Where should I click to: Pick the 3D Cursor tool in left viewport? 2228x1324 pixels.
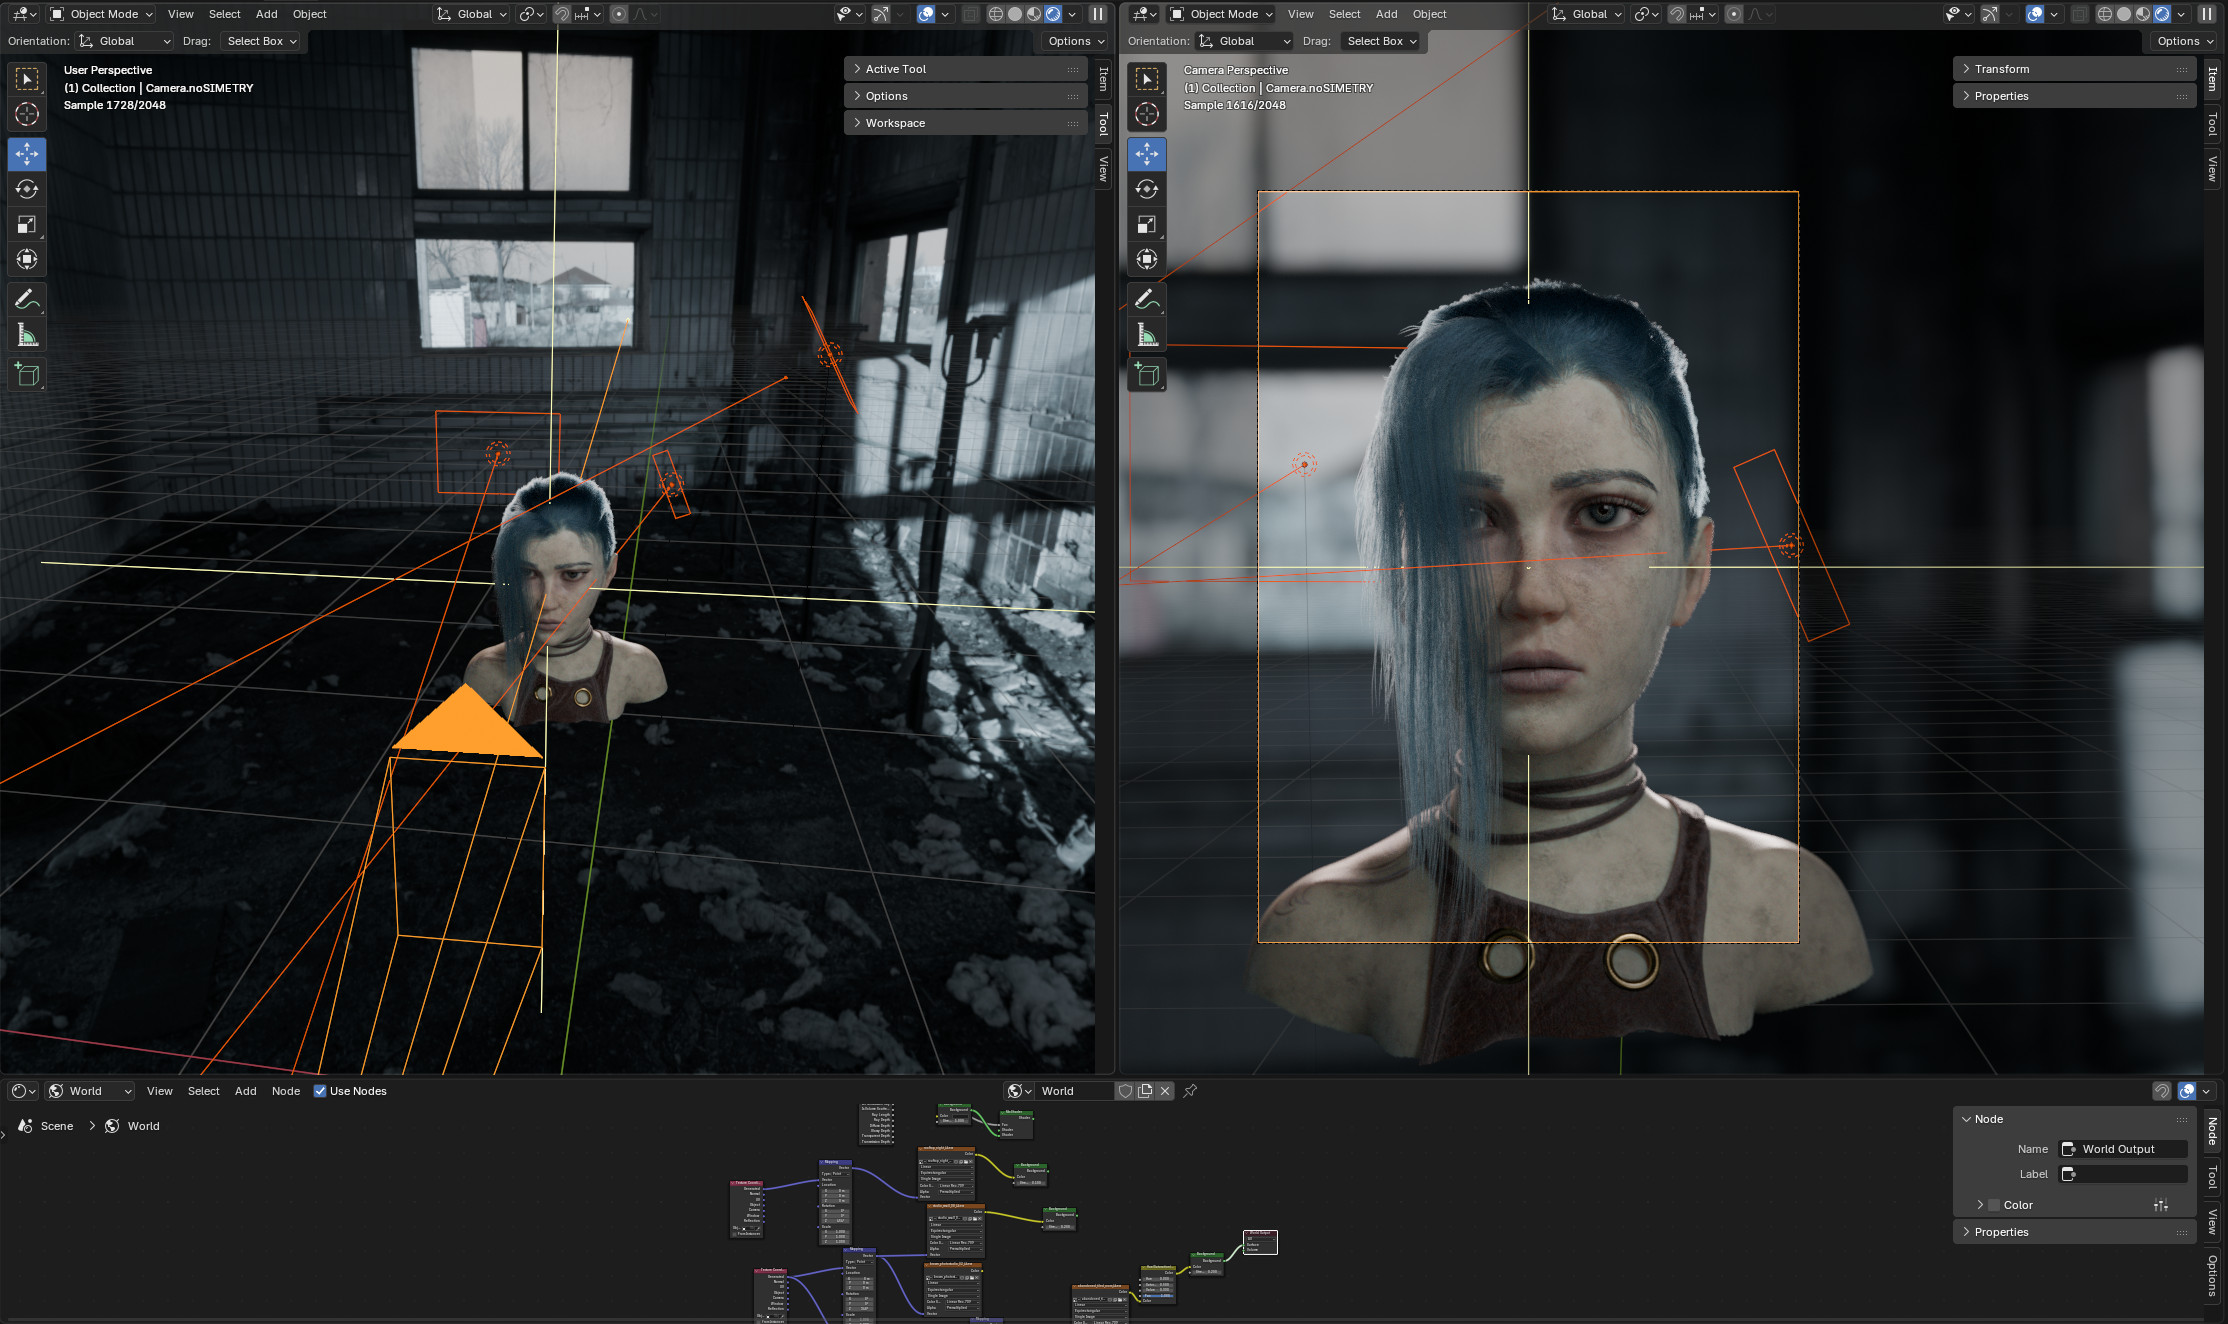coord(27,114)
